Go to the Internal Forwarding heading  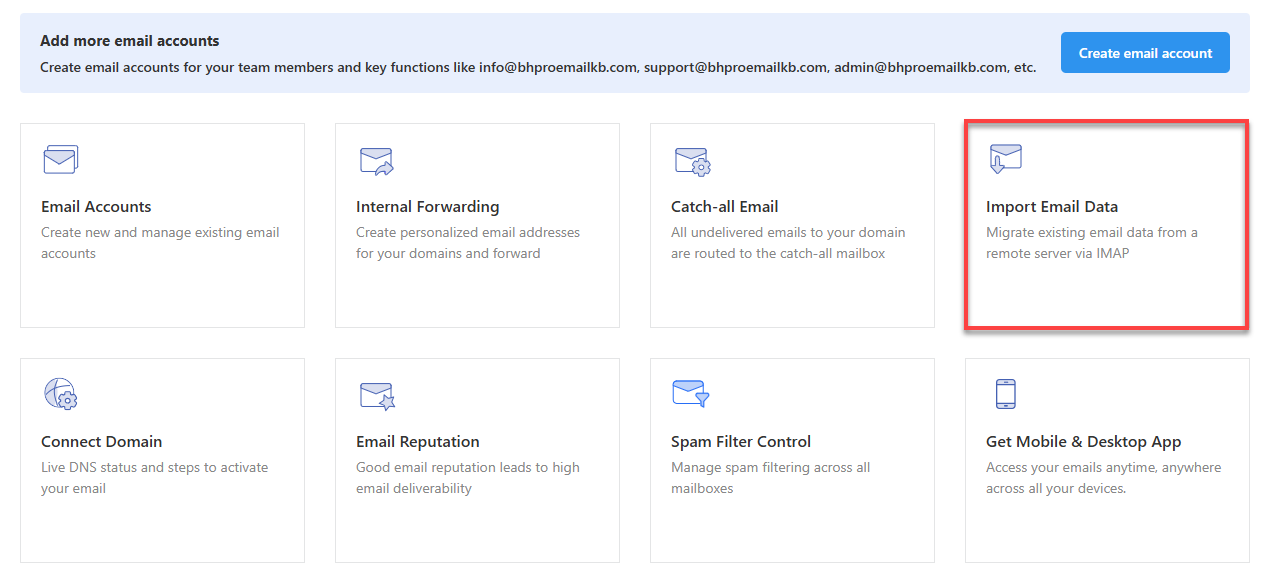point(427,207)
